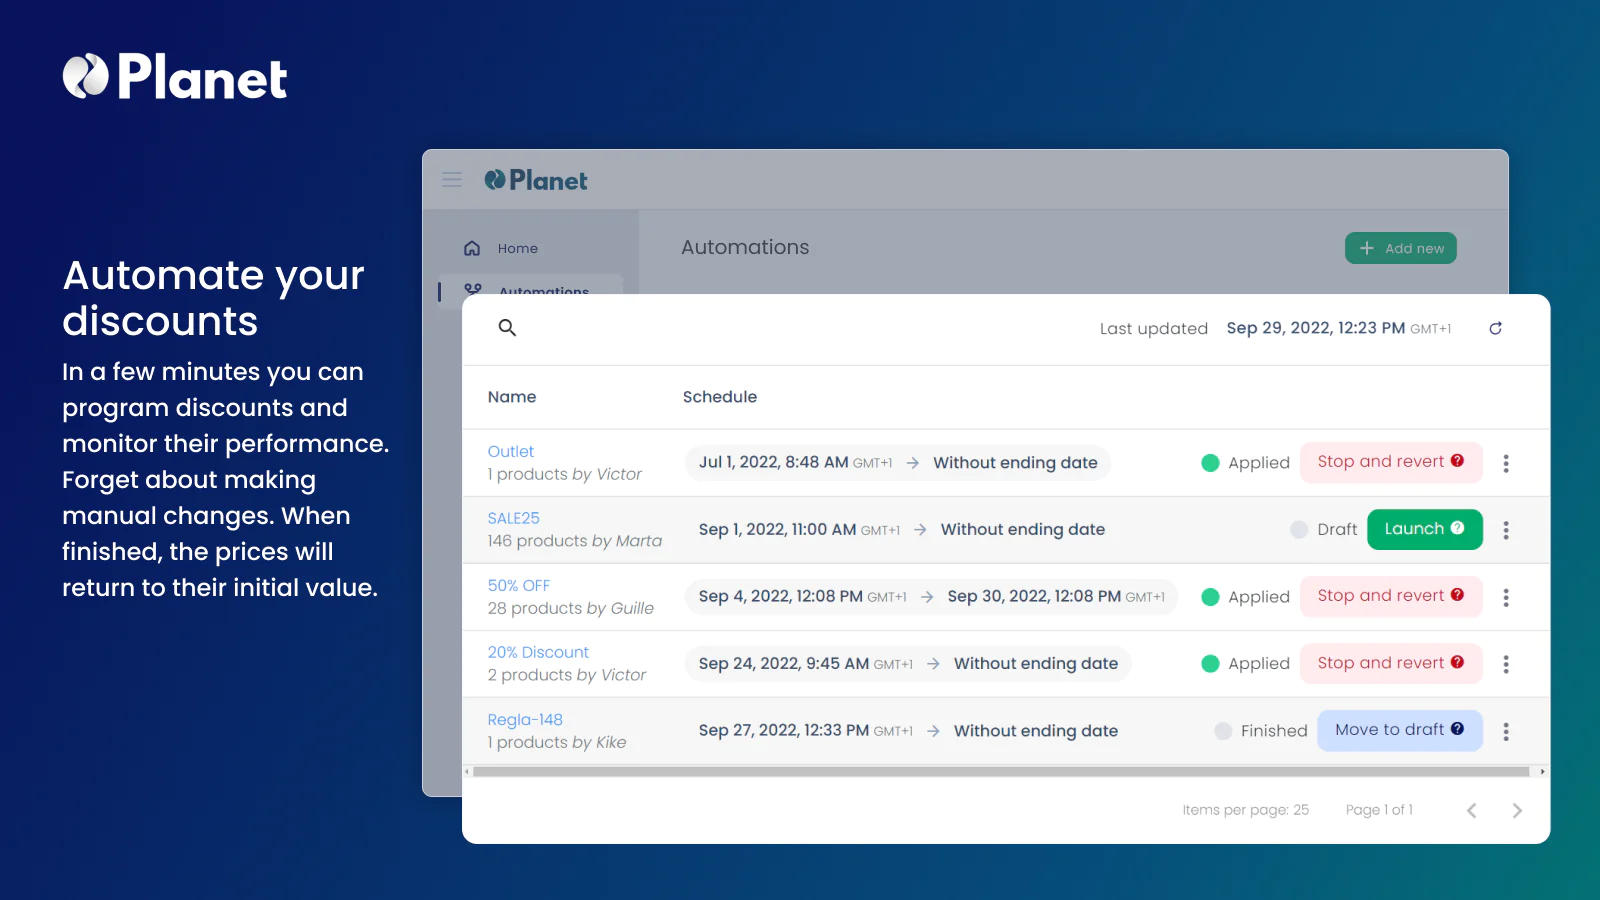Click the search magnifier icon
The height and width of the screenshot is (900, 1600).
[507, 327]
